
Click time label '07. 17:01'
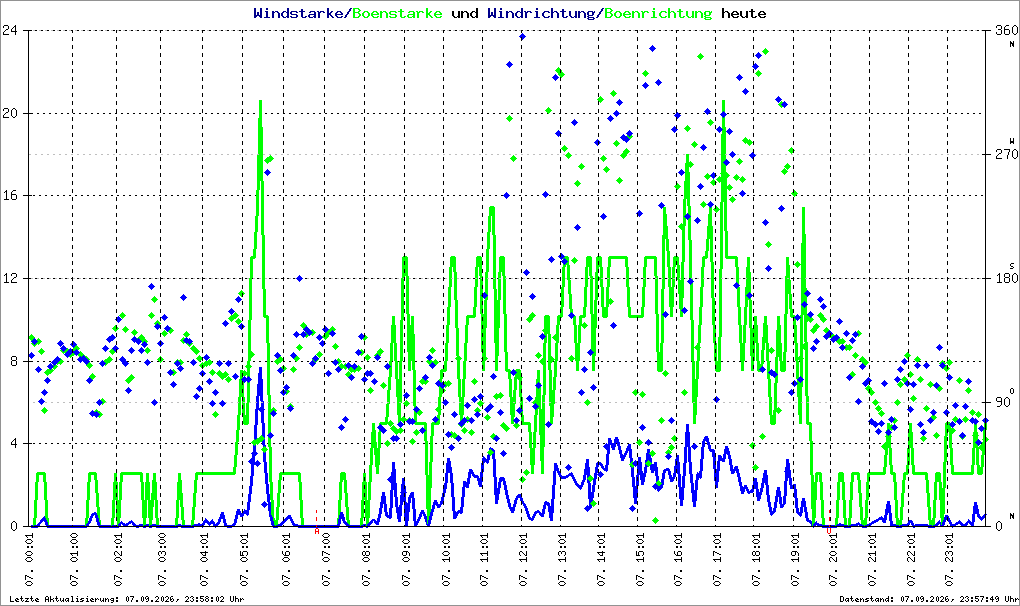(718, 560)
